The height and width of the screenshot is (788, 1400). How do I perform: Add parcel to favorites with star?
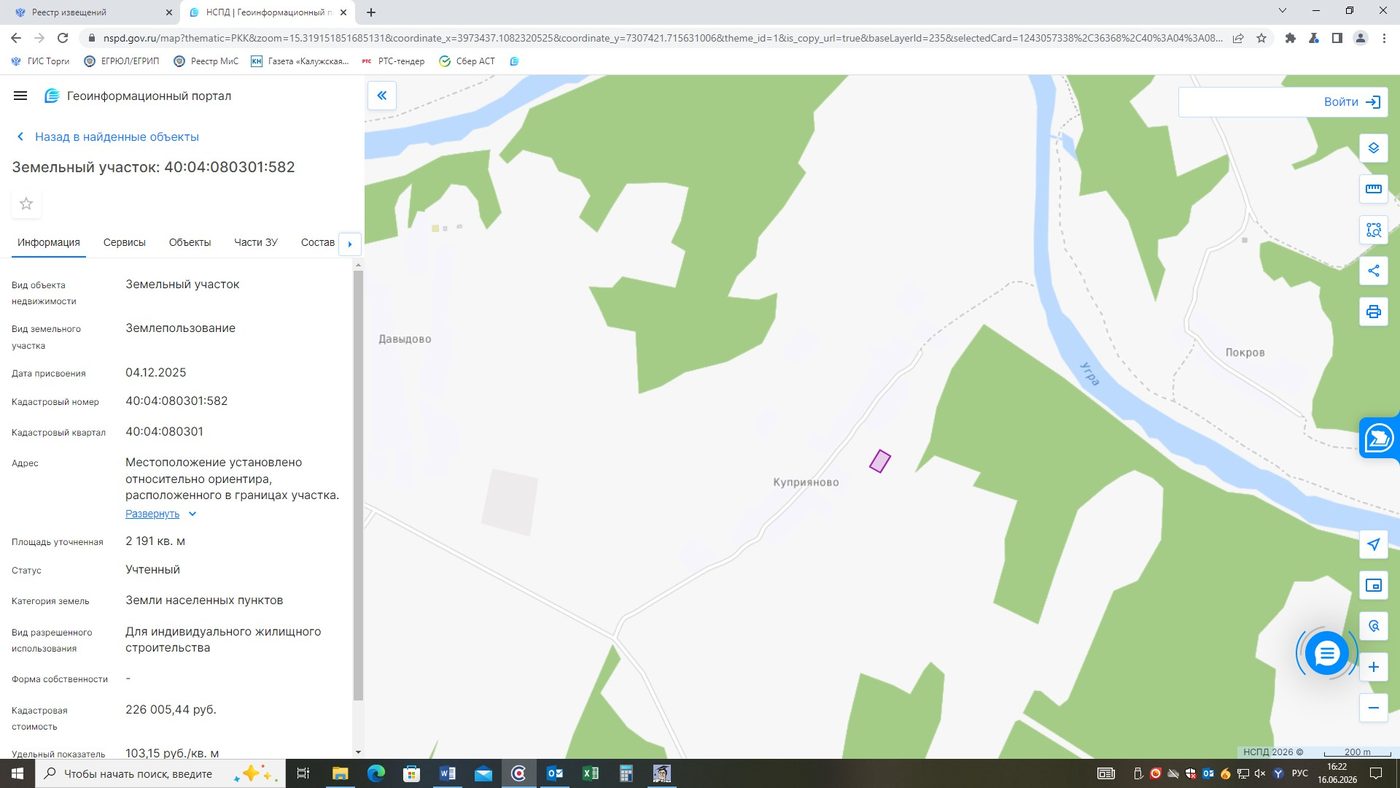[26, 204]
